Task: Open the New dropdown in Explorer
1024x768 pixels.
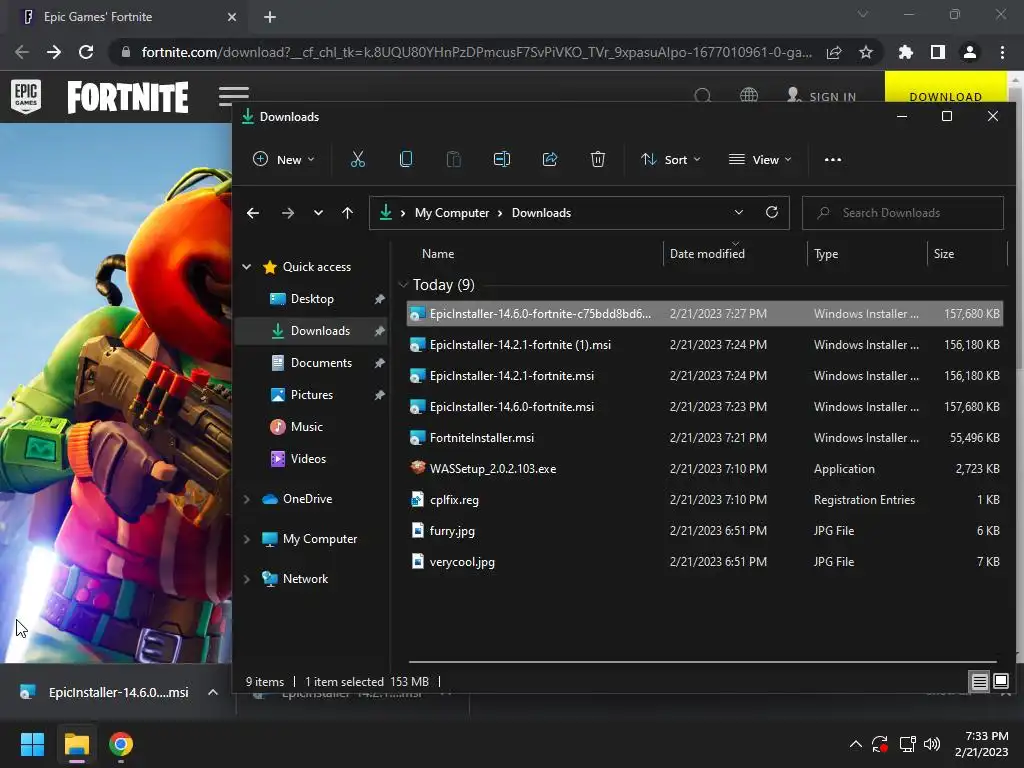Action: click(x=283, y=159)
